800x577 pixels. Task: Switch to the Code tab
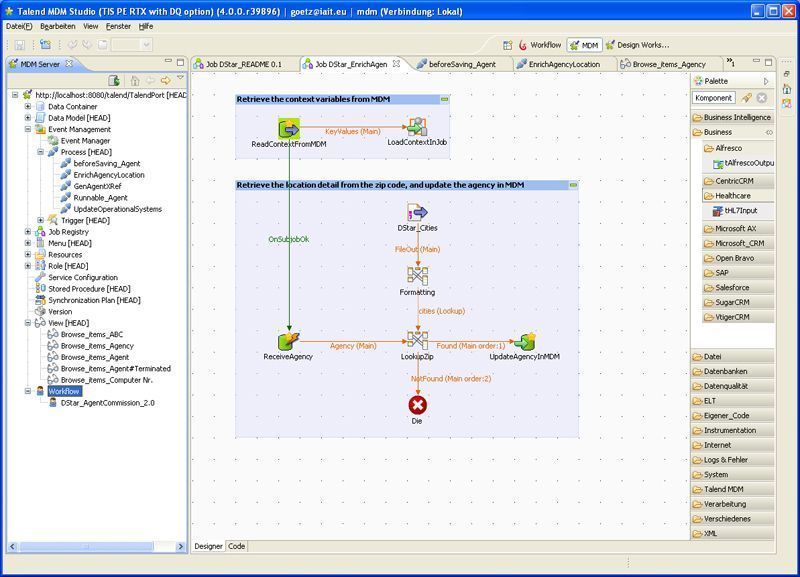click(236, 546)
